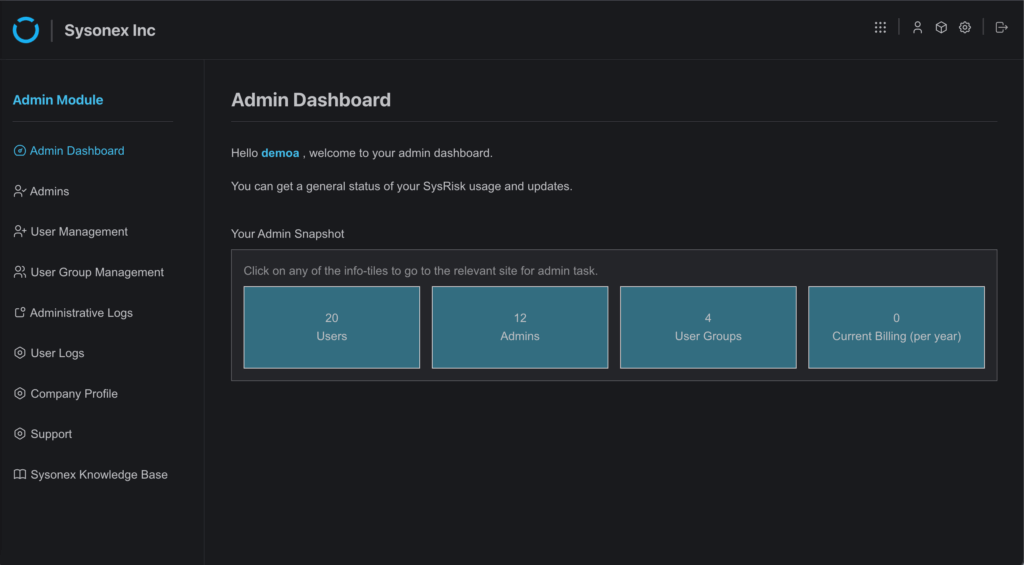Click the icon beside User Management
Screen dimensions: 1024x565
[20, 232]
